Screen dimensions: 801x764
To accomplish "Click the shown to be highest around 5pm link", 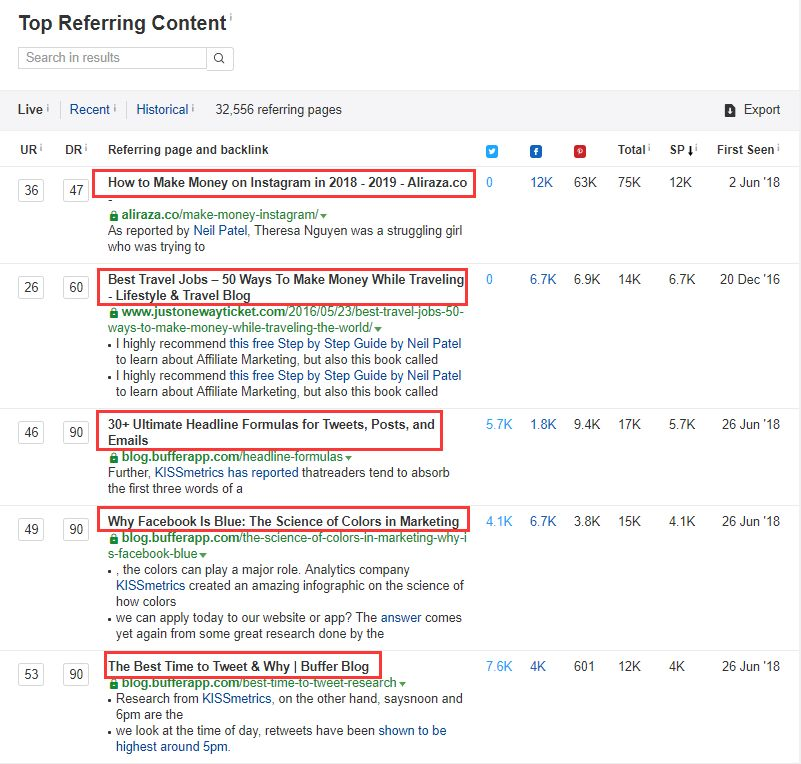I will click(x=281, y=738).
